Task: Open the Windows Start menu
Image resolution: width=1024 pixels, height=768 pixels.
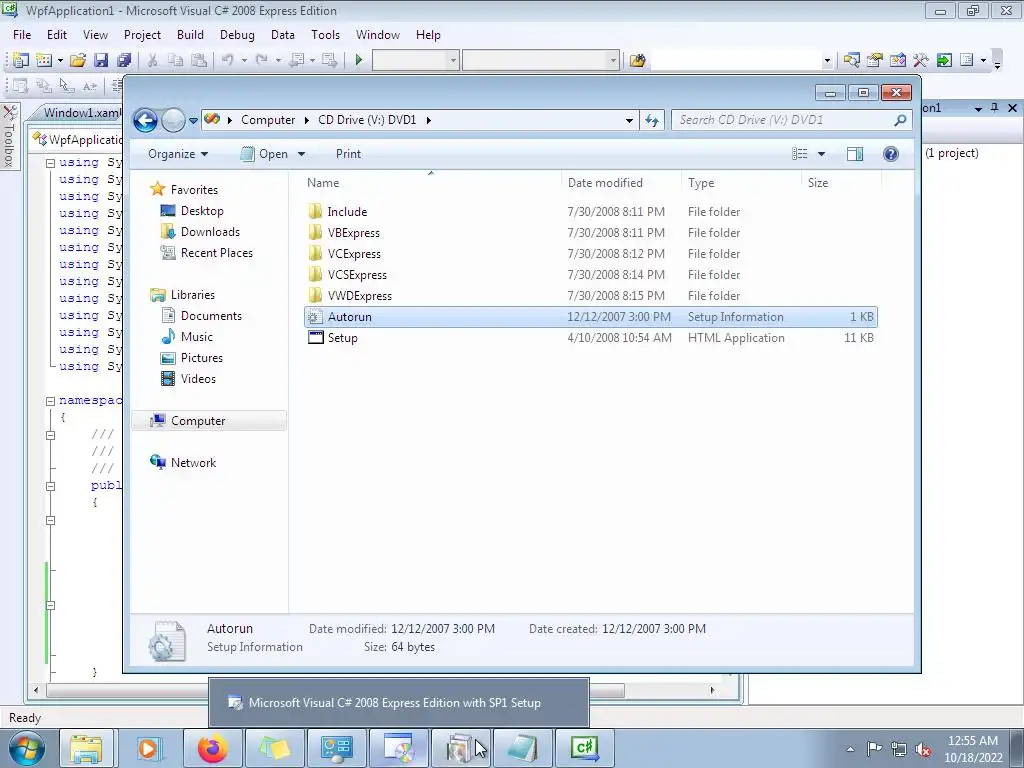Action: (27, 748)
